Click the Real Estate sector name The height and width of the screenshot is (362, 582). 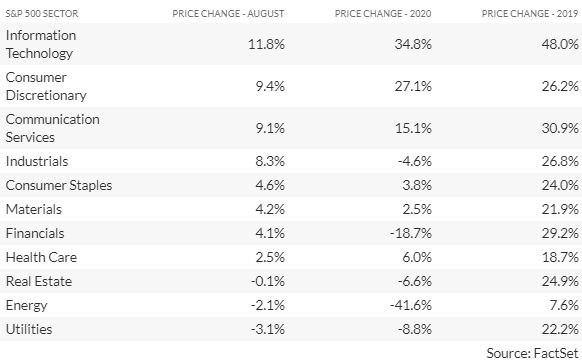39,281
